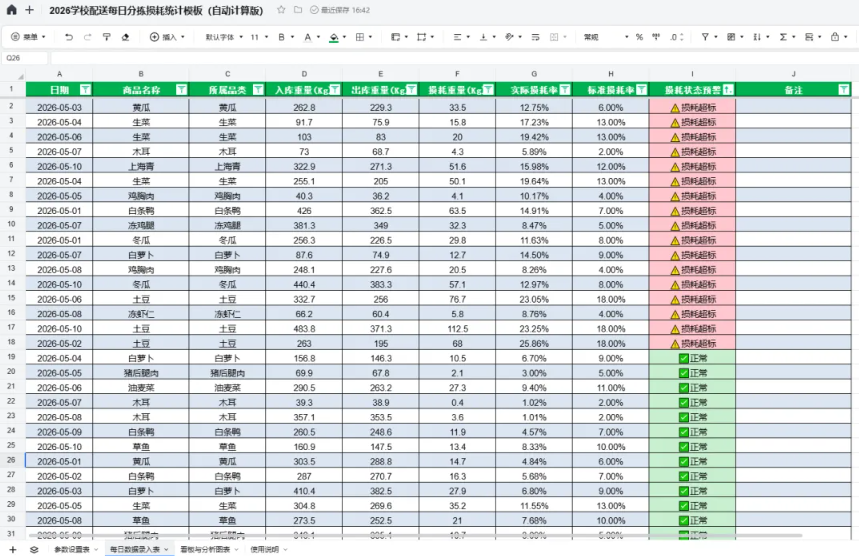Switch to 看板与分析图表 sheet tab
The width and height of the screenshot is (859, 556).
(205, 549)
